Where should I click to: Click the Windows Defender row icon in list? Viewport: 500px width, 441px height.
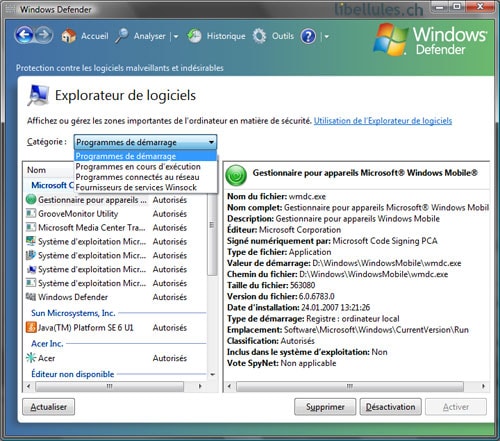click(x=31, y=297)
